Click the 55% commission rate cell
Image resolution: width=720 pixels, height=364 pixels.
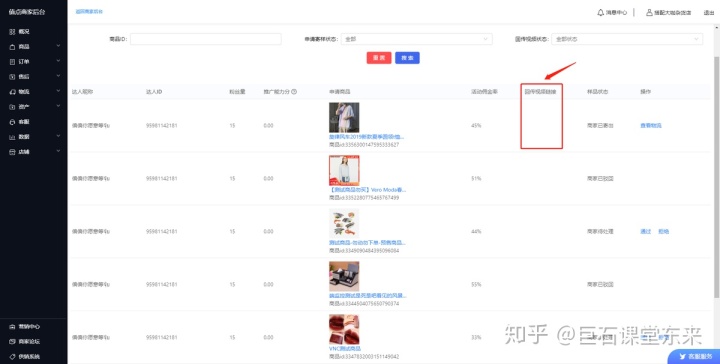pyautogui.click(x=476, y=285)
